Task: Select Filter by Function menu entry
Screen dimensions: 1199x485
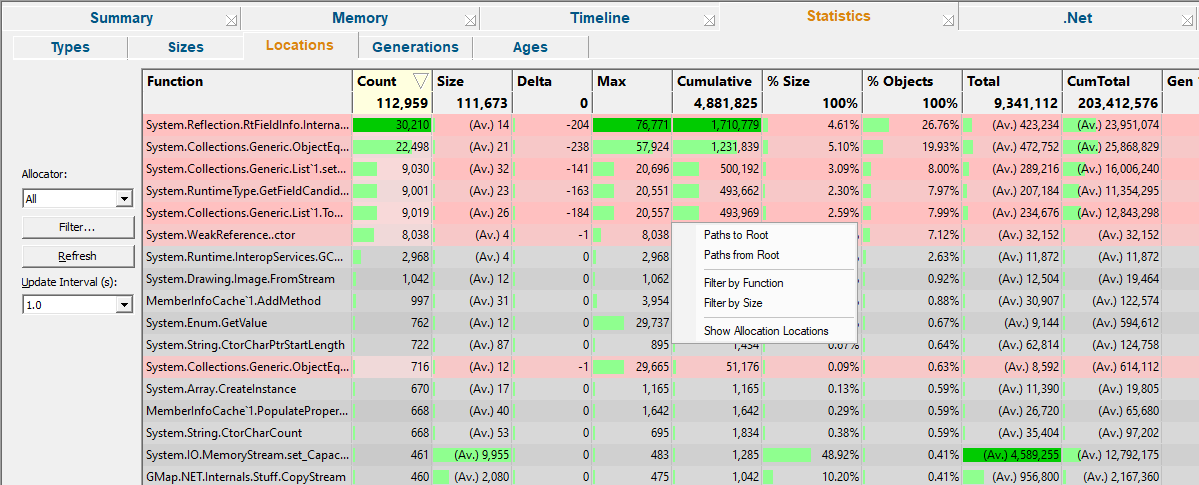Action: (743, 283)
